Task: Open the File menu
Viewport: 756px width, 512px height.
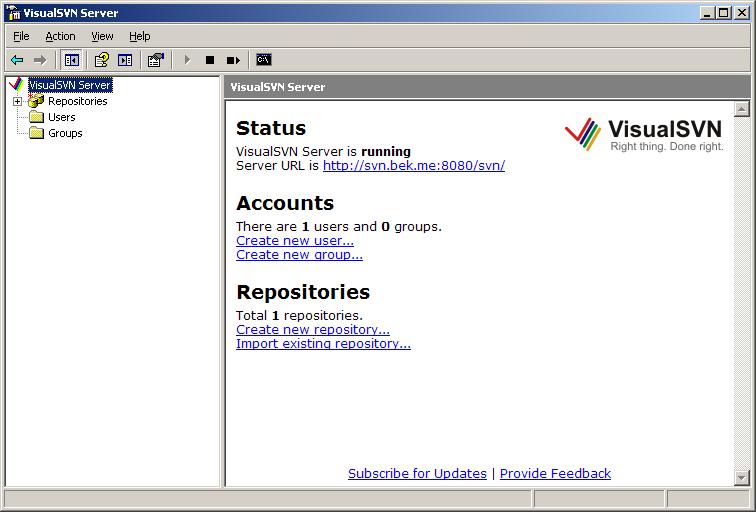Action: coord(21,36)
